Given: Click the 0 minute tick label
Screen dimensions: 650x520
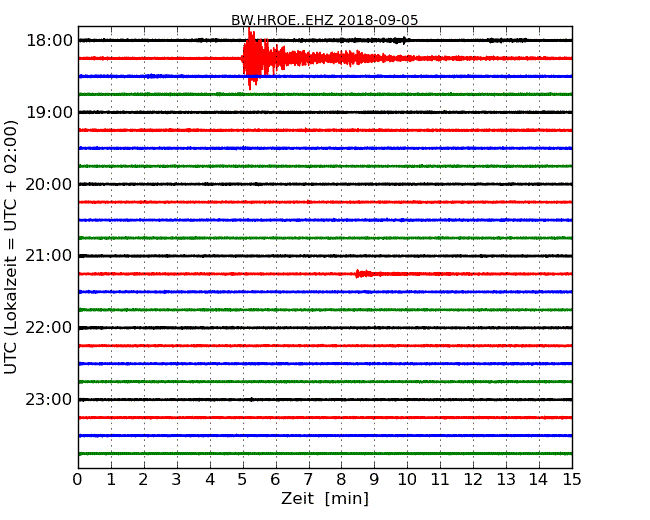Looking at the screenshot, I should pyautogui.click(x=78, y=480).
